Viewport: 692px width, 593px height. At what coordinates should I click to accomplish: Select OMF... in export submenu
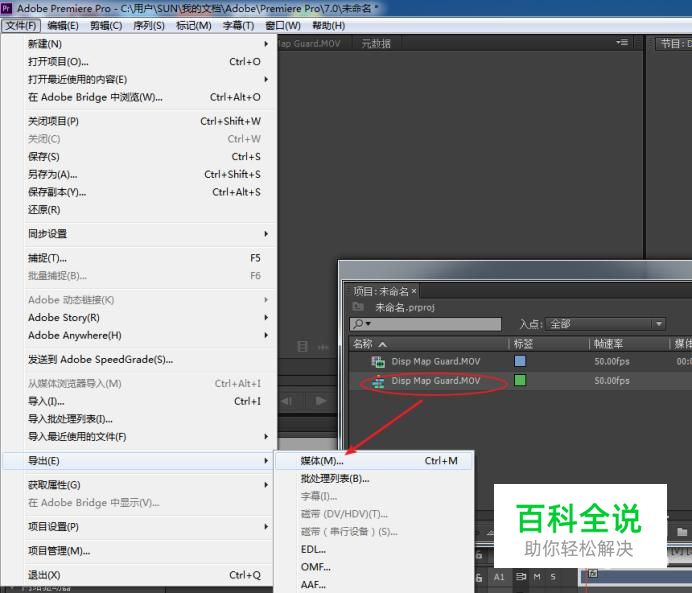point(374,567)
